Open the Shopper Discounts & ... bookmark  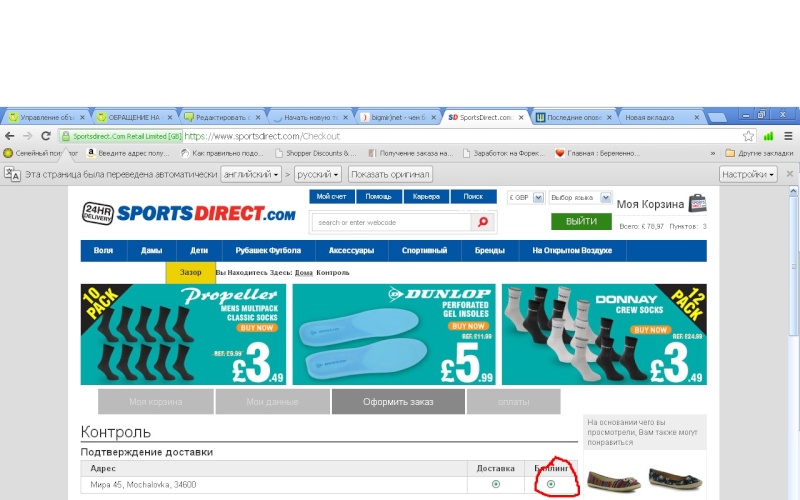pyautogui.click(x=316, y=153)
